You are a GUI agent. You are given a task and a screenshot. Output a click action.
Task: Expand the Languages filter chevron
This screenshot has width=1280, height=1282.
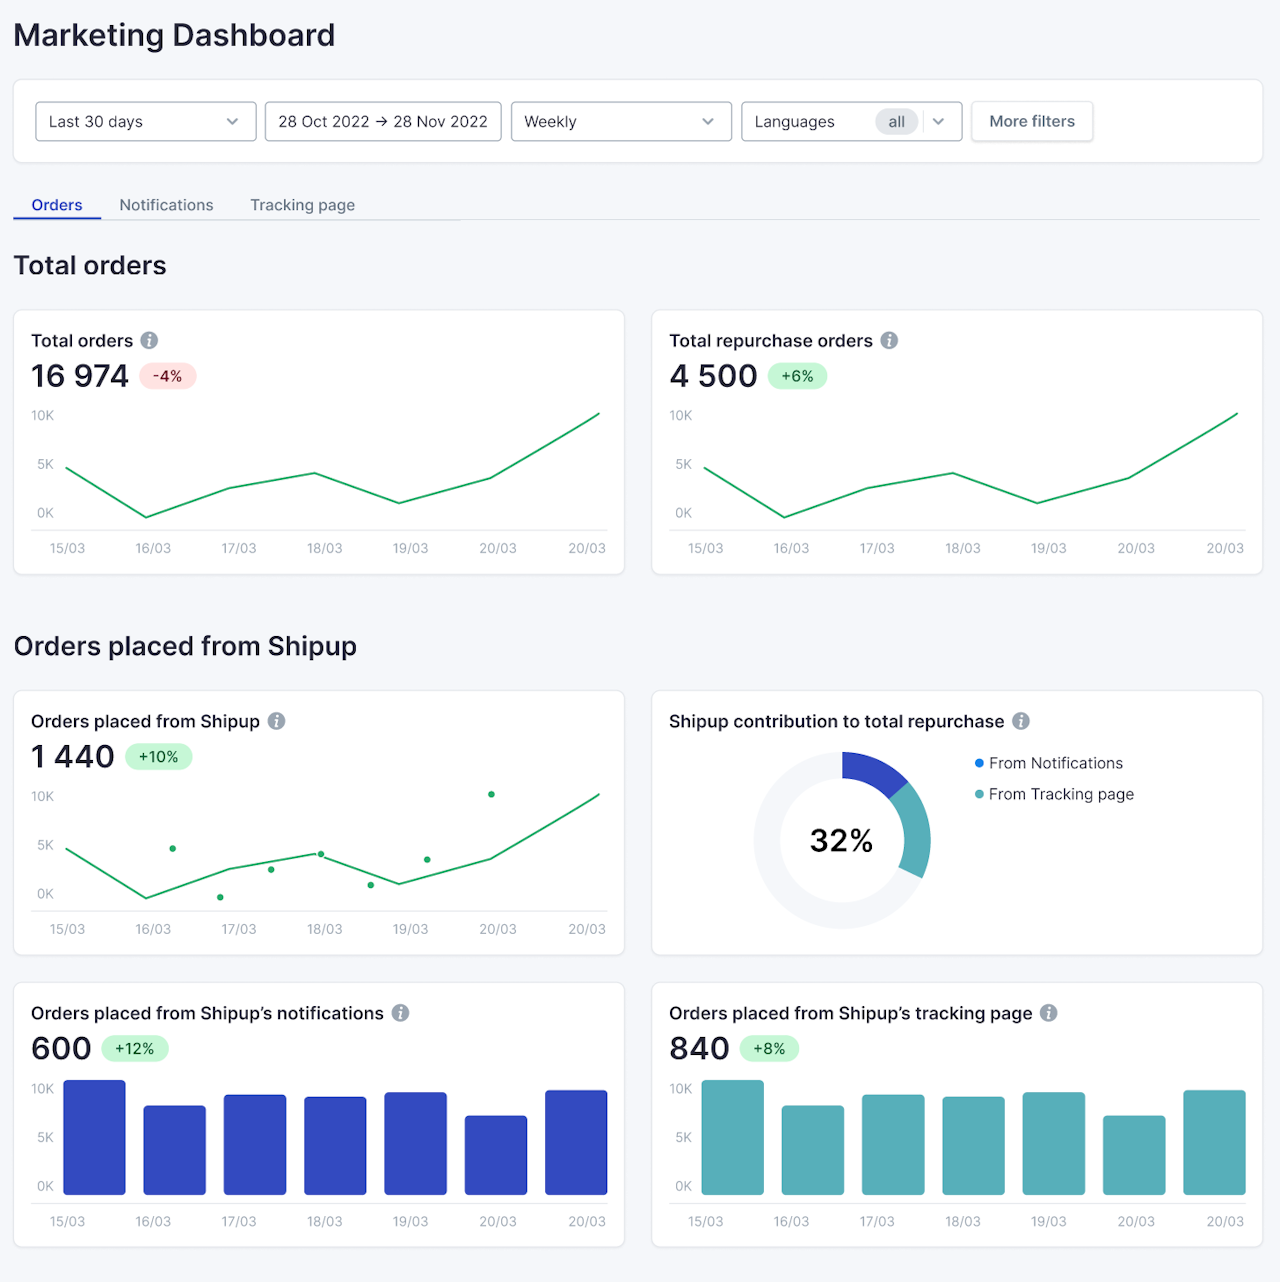pyautogui.click(x=939, y=121)
